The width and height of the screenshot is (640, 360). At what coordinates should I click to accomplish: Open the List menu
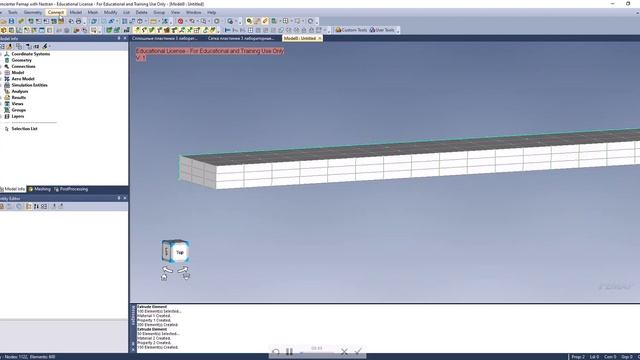[127, 13]
